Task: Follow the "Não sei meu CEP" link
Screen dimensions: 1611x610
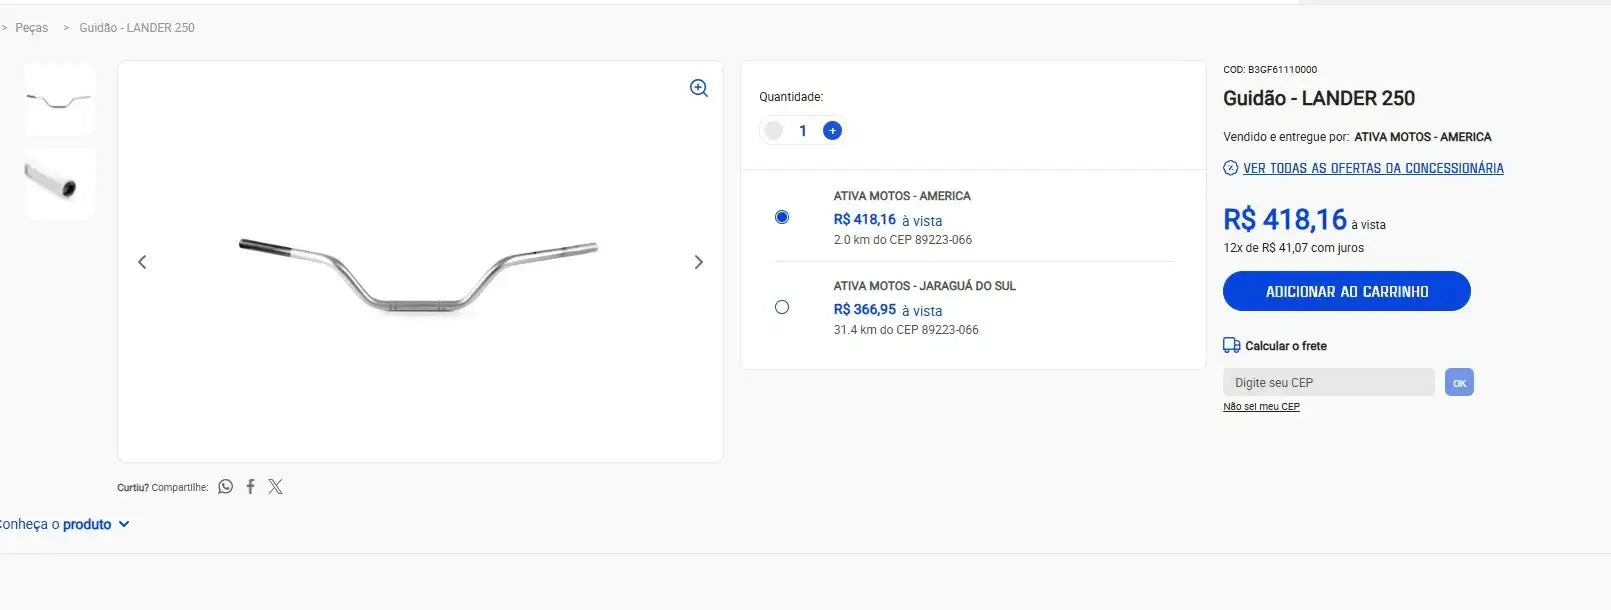Action: [1261, 407]
